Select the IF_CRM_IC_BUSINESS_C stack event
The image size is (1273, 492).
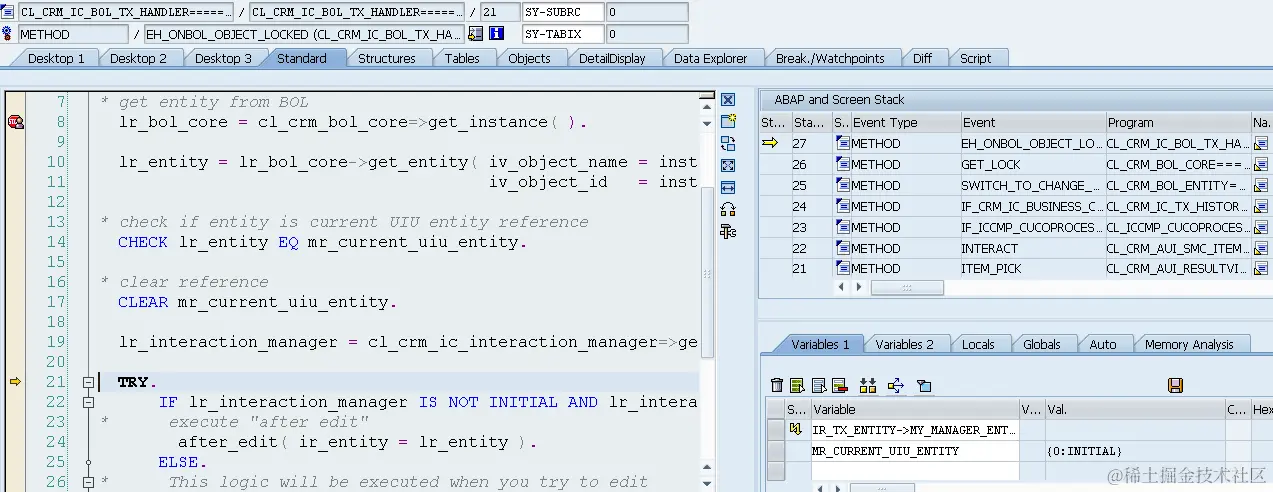point(1031,206)
